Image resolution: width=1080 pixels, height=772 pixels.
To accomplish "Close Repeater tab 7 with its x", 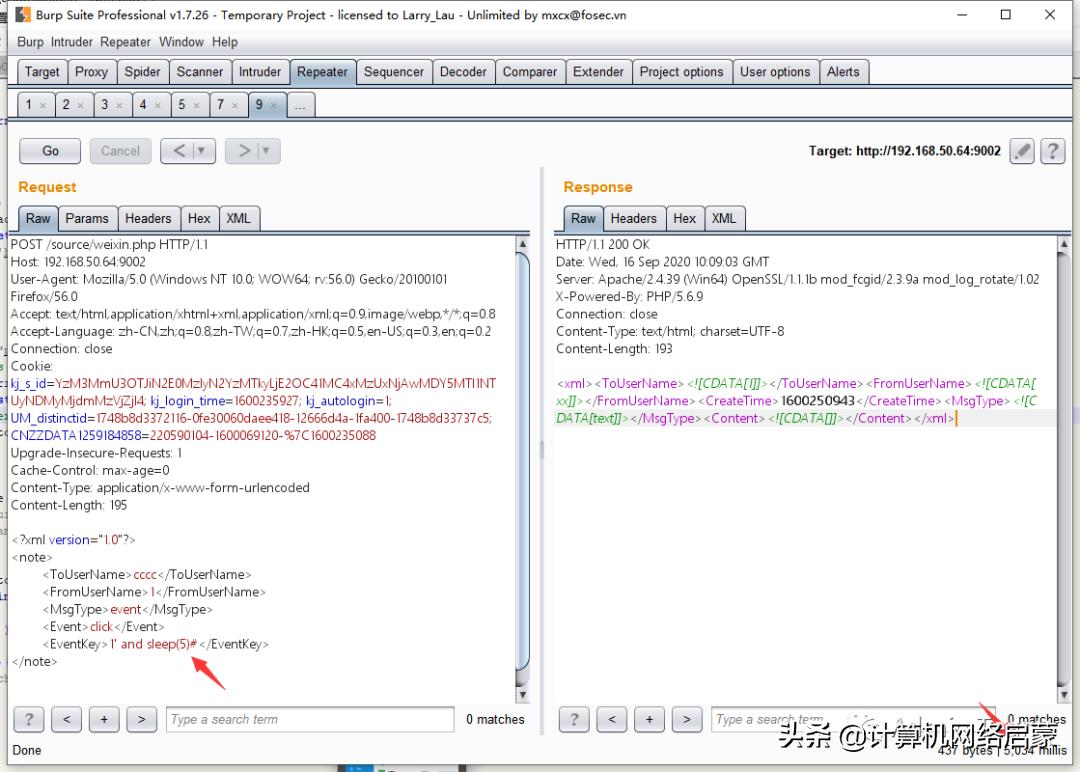I will tap(235, 105).
